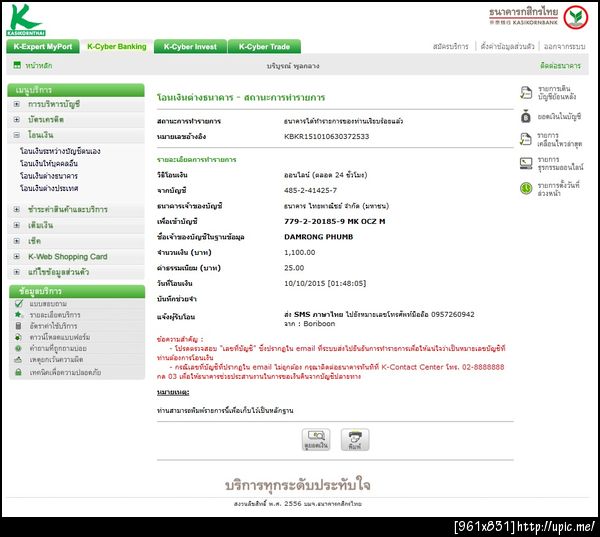Open ดาวน์โหลดแบบฟอร์ม link
Viewport: 600px width, 537px height.
coord(60,337)
